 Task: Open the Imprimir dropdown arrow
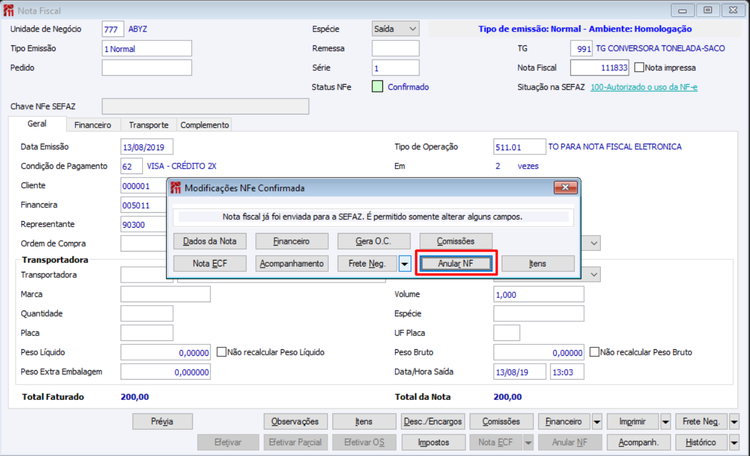coord(665,422)
